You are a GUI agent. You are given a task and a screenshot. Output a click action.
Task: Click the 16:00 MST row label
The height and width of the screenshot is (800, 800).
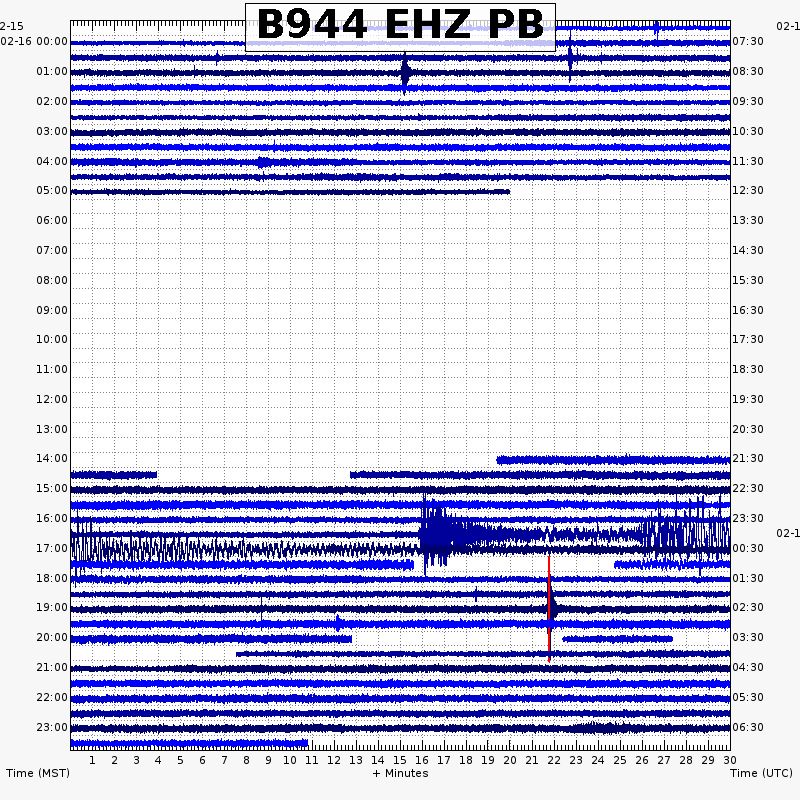[52, 518]
